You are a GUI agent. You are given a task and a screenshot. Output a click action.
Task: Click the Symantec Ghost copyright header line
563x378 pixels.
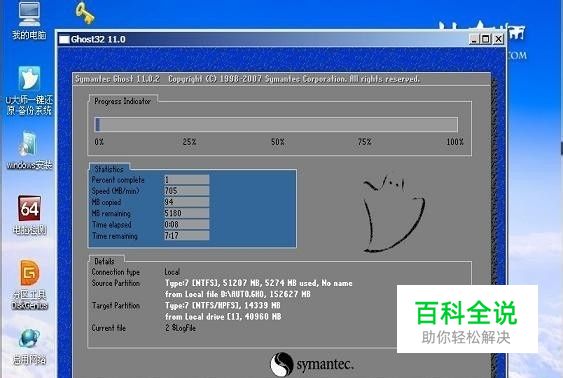(x=247, y=79)
